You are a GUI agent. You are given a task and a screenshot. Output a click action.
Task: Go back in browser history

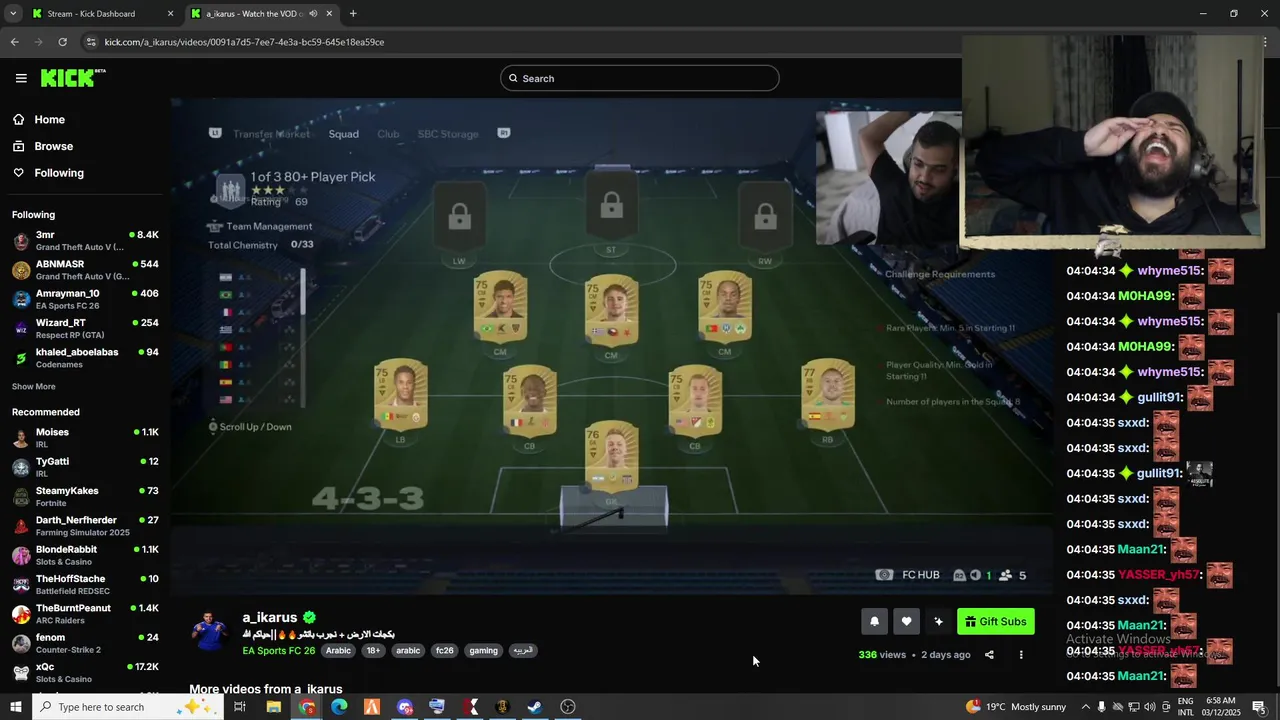(14, 42)
